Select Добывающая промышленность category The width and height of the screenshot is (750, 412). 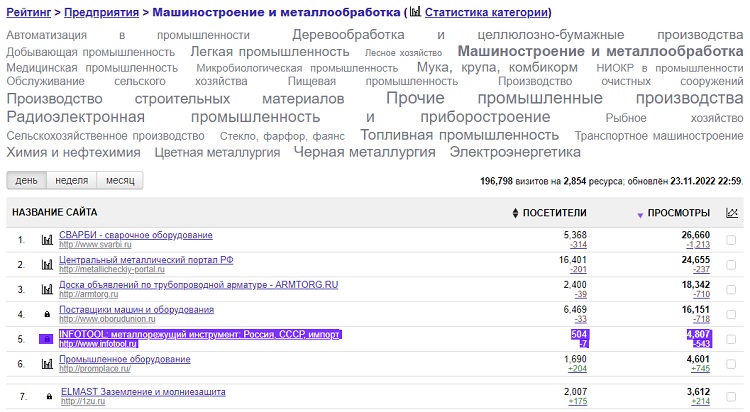(x=90, y=52)
